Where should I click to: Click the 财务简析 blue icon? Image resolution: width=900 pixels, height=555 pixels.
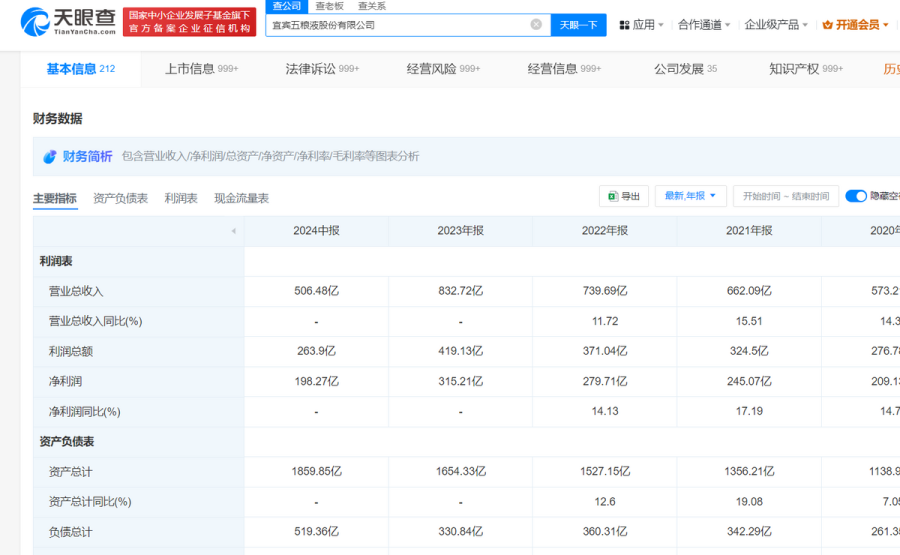[x=49, y=156]
